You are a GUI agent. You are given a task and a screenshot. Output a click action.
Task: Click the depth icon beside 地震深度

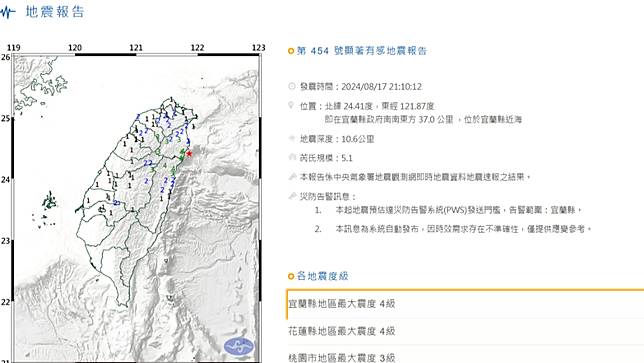[x=292, y=138]
